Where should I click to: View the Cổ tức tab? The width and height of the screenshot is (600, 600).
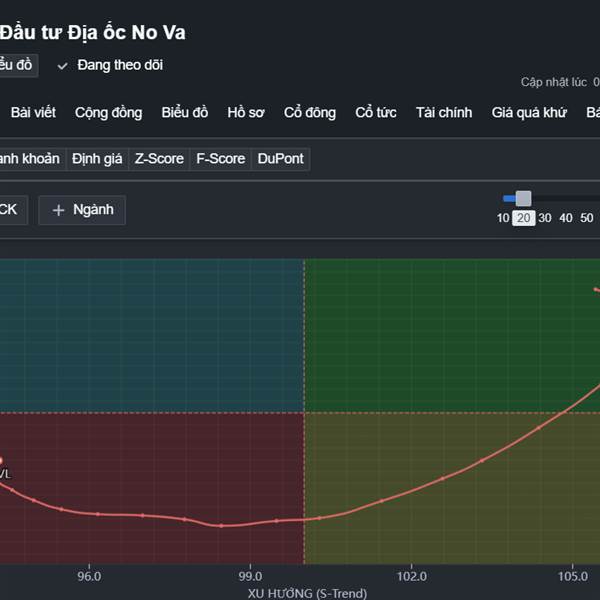(x=376, y=112)
